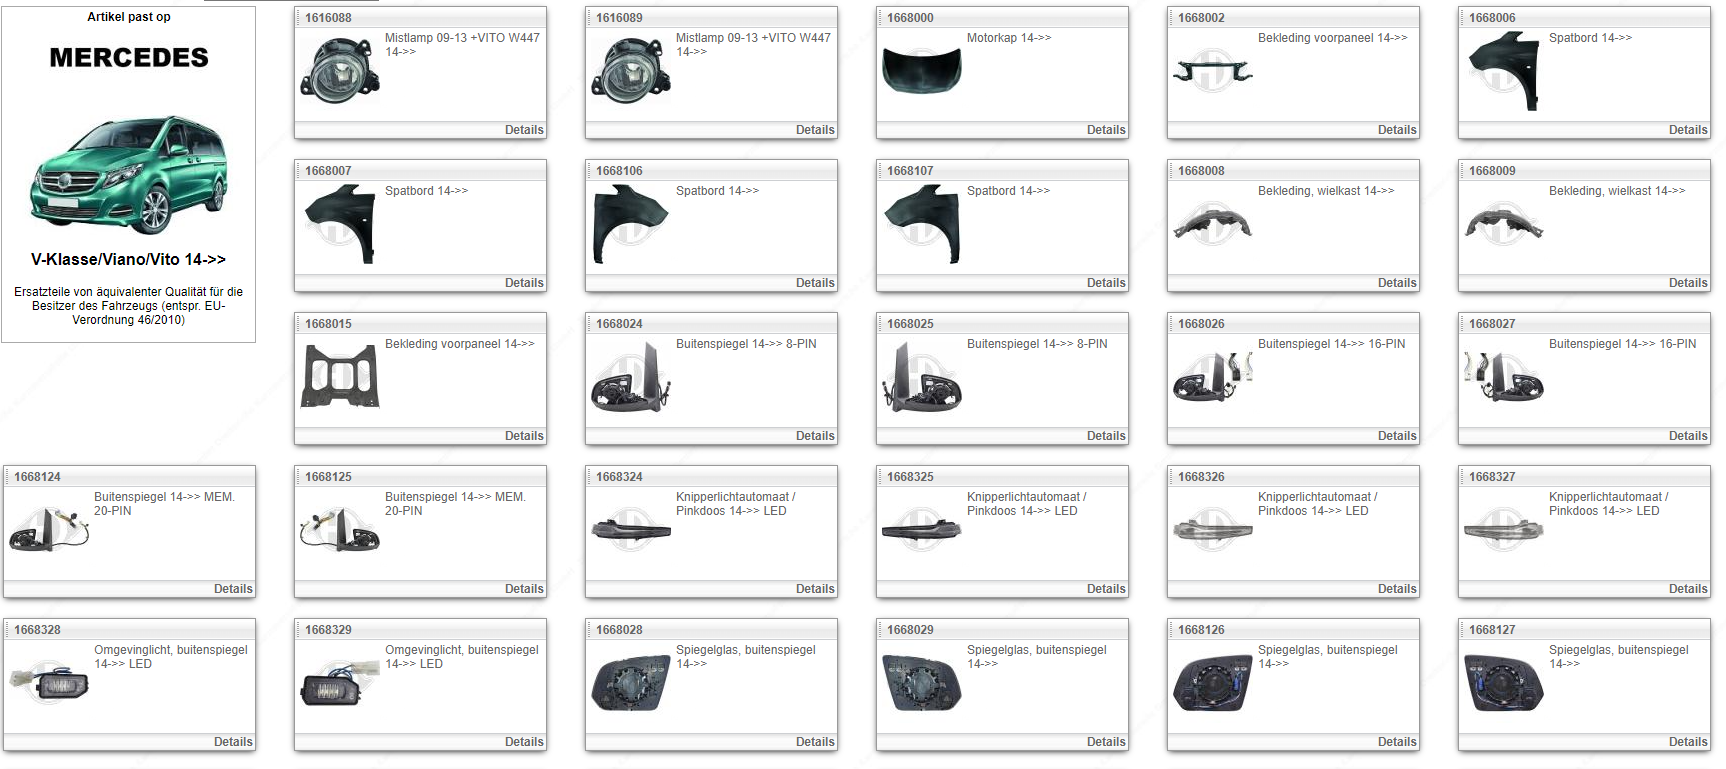Open the fog lamp thumbnail for part 1616088
Image resolution: width=1726 pixels, height=769 pixels.
[x=340, y=70]
